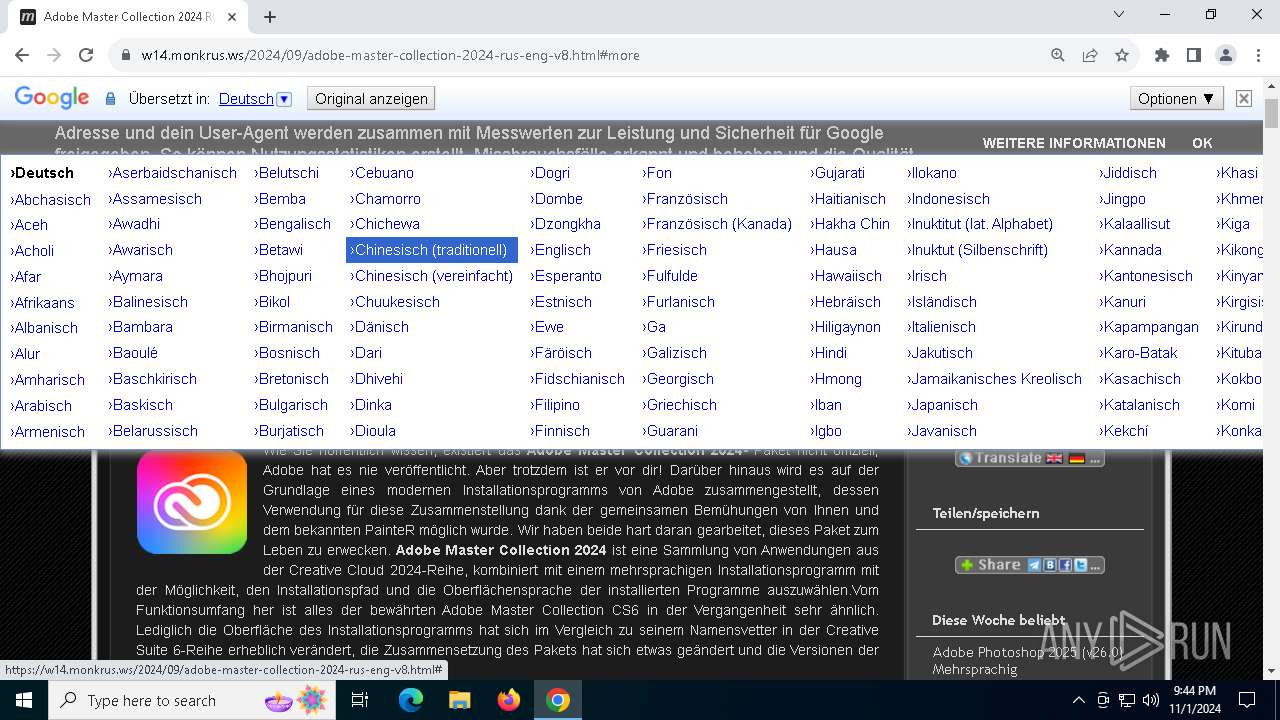The height and width of the screenshot is (720, 1280).
Task: Click the share page icon in address bar
Action: [x=1090, y=55]
